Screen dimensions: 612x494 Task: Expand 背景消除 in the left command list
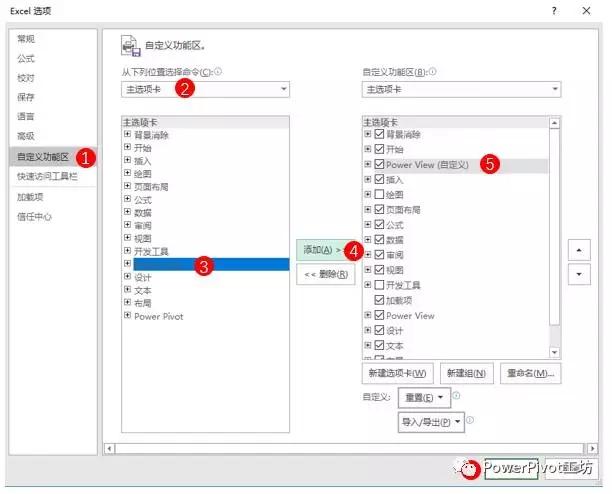pos(127,134)
